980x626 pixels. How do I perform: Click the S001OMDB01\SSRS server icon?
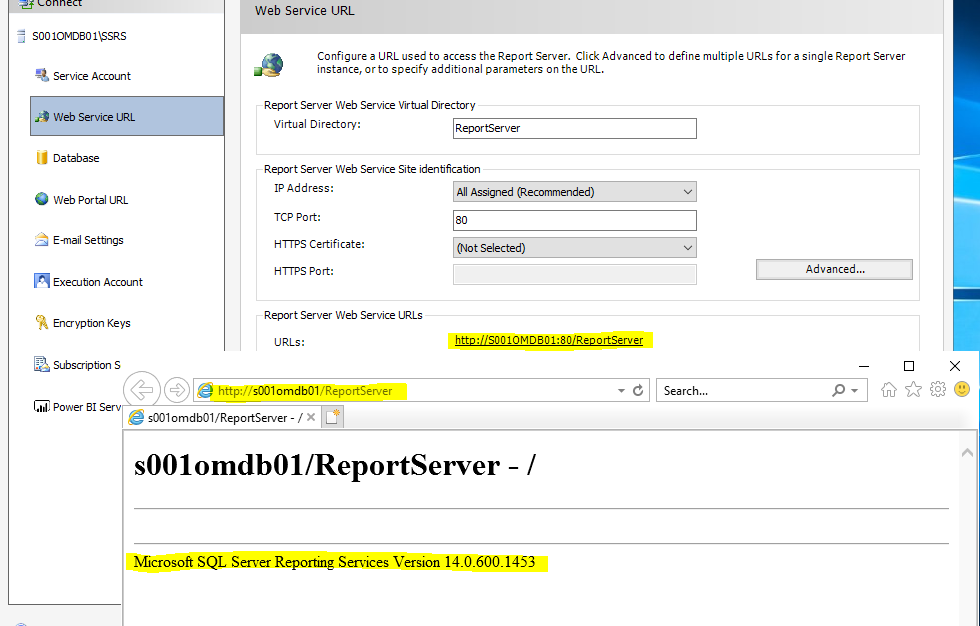[21, 36]
